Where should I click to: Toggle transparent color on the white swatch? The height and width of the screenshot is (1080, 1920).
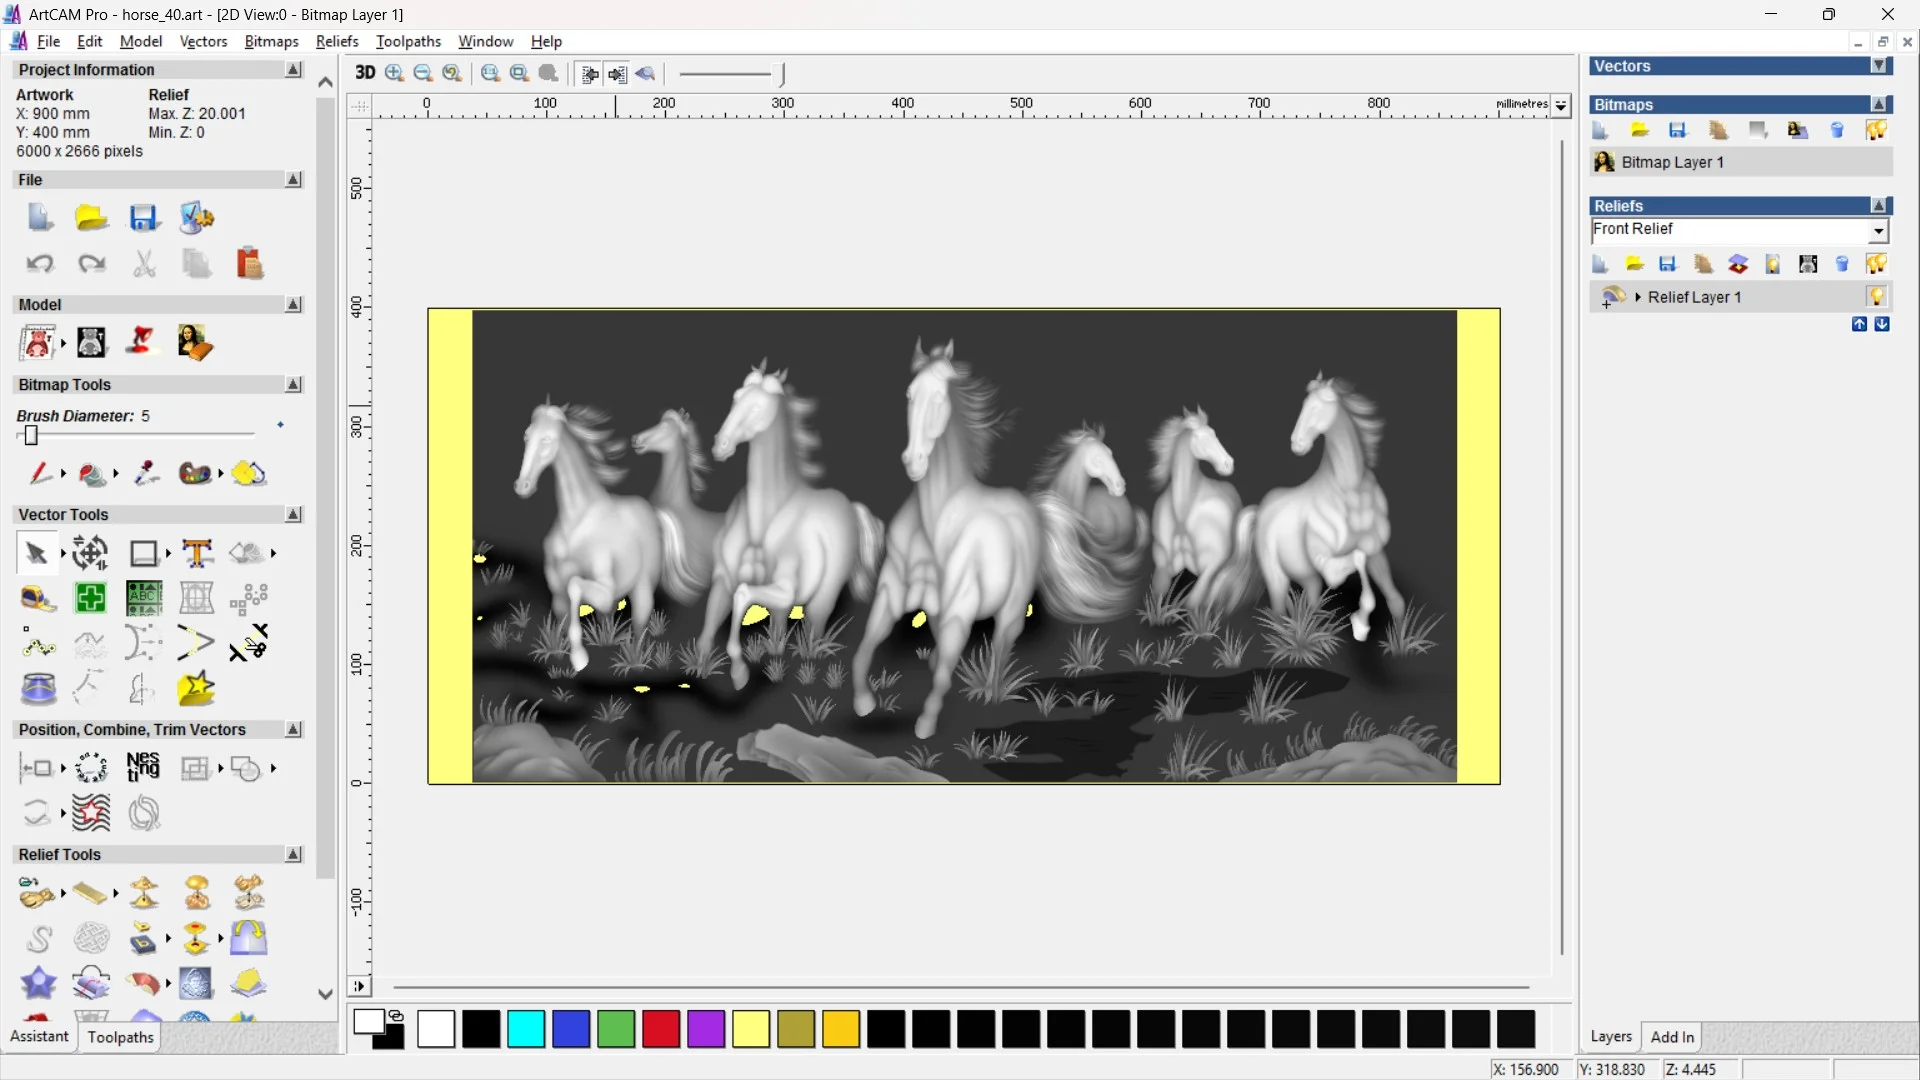click(395, 1014)
